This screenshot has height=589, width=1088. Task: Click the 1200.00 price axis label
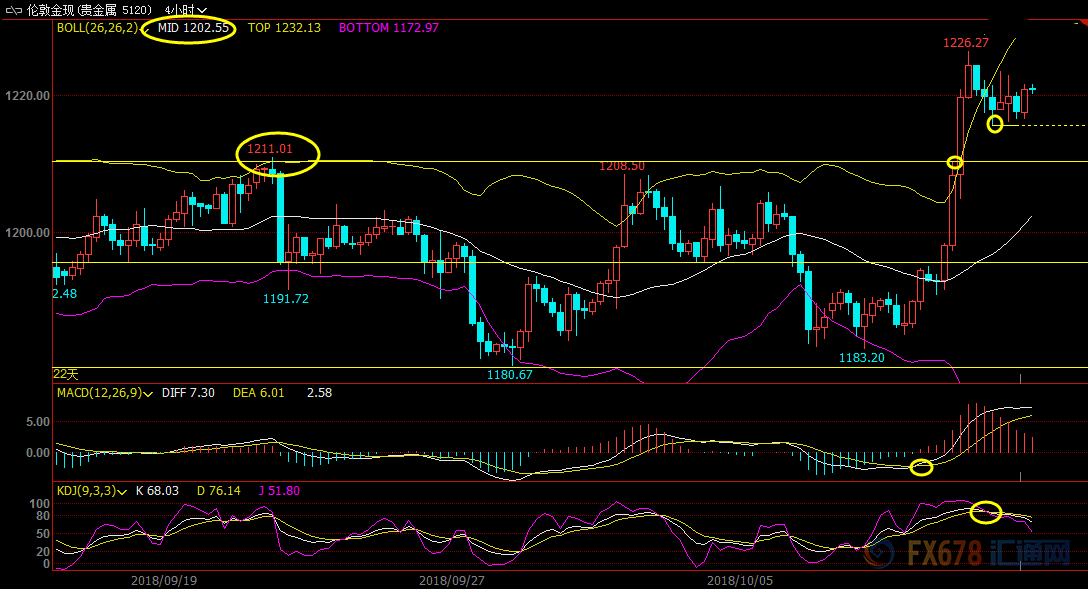(28, 233)
